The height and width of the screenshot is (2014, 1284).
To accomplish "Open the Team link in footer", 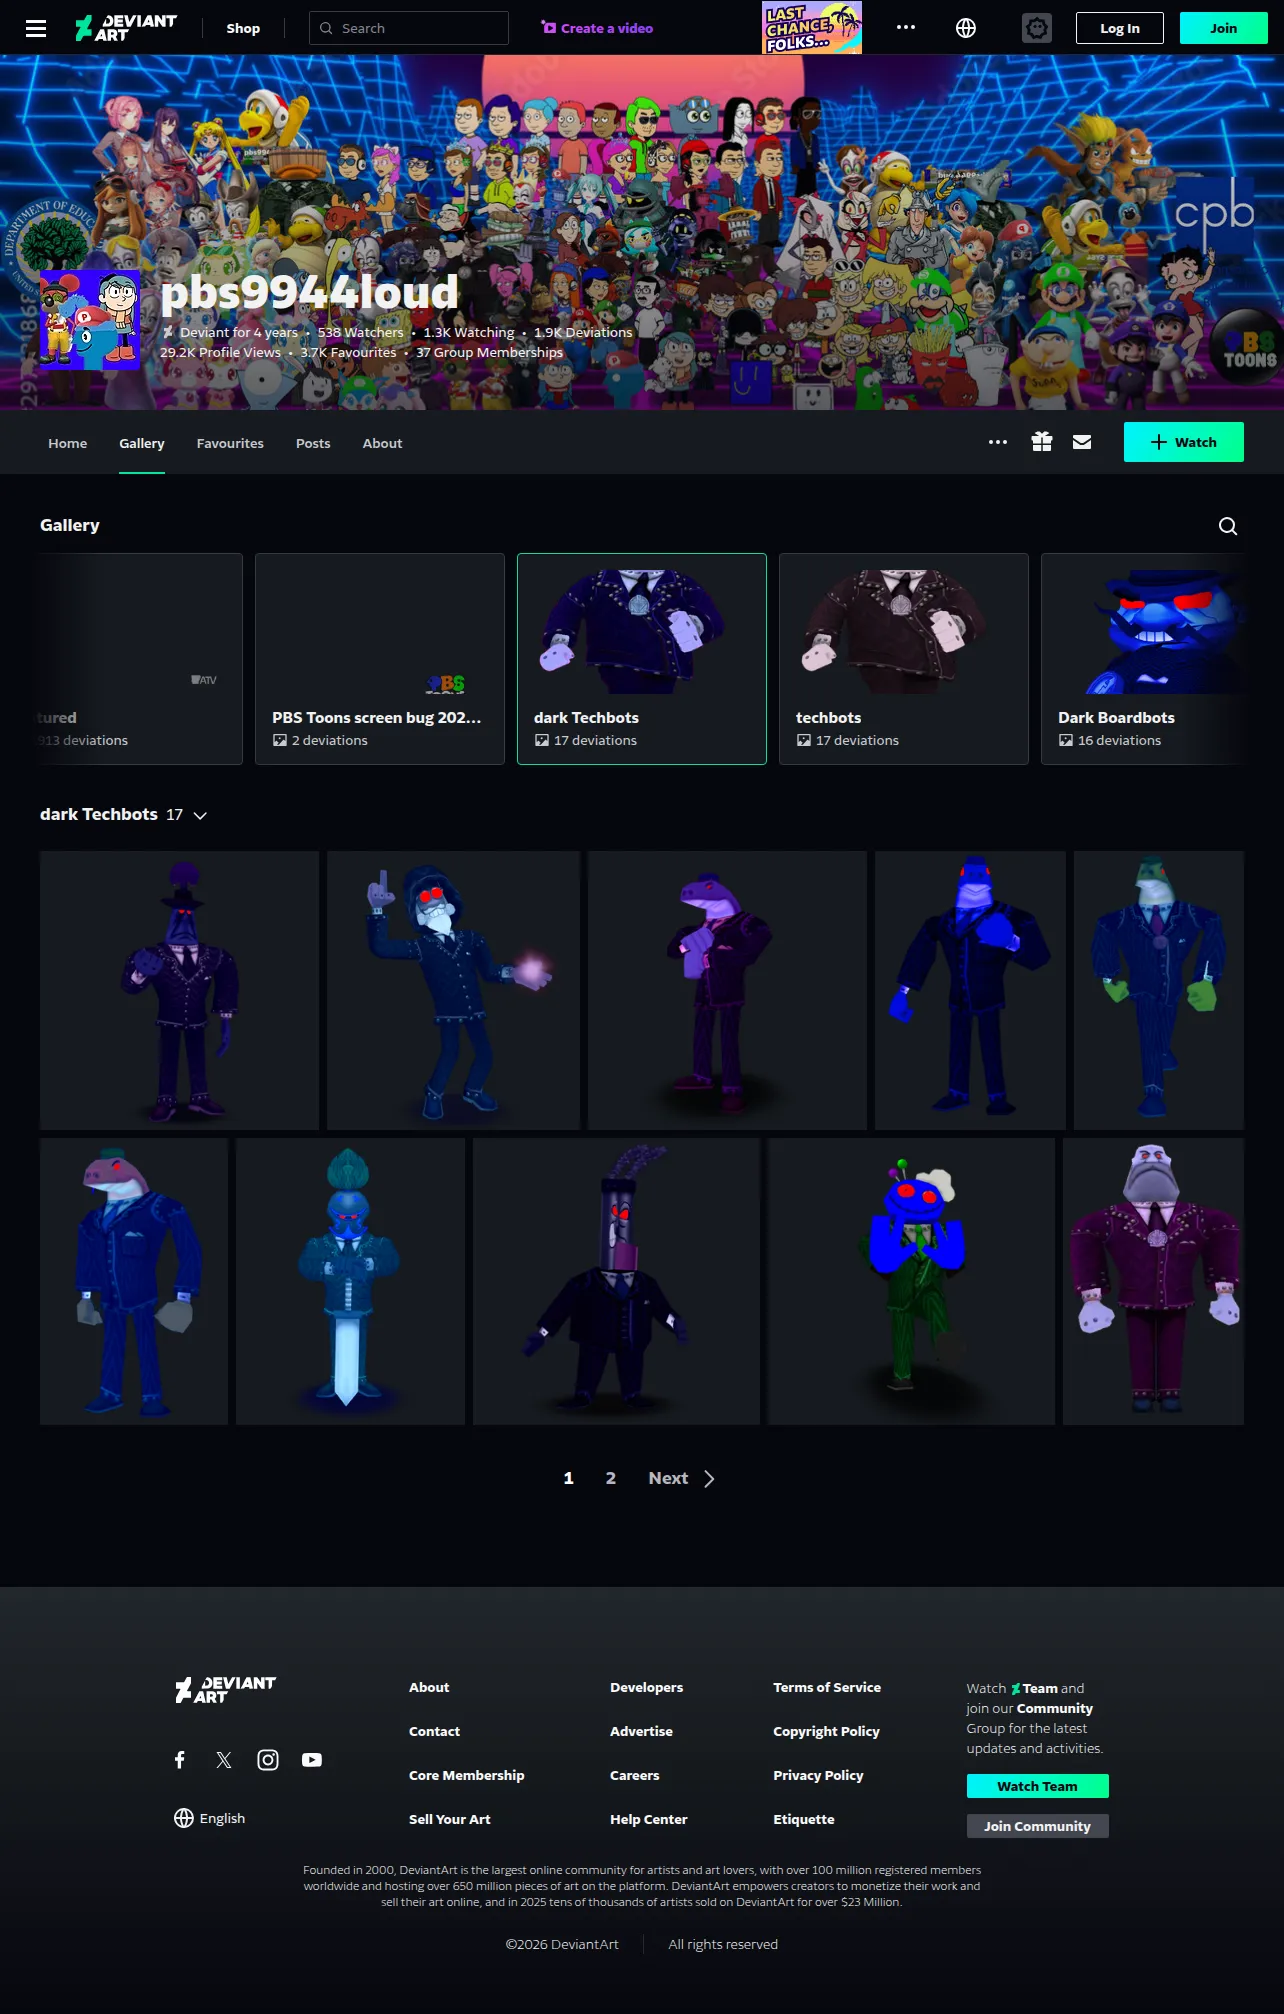I will click(x=1034, y=1688).
